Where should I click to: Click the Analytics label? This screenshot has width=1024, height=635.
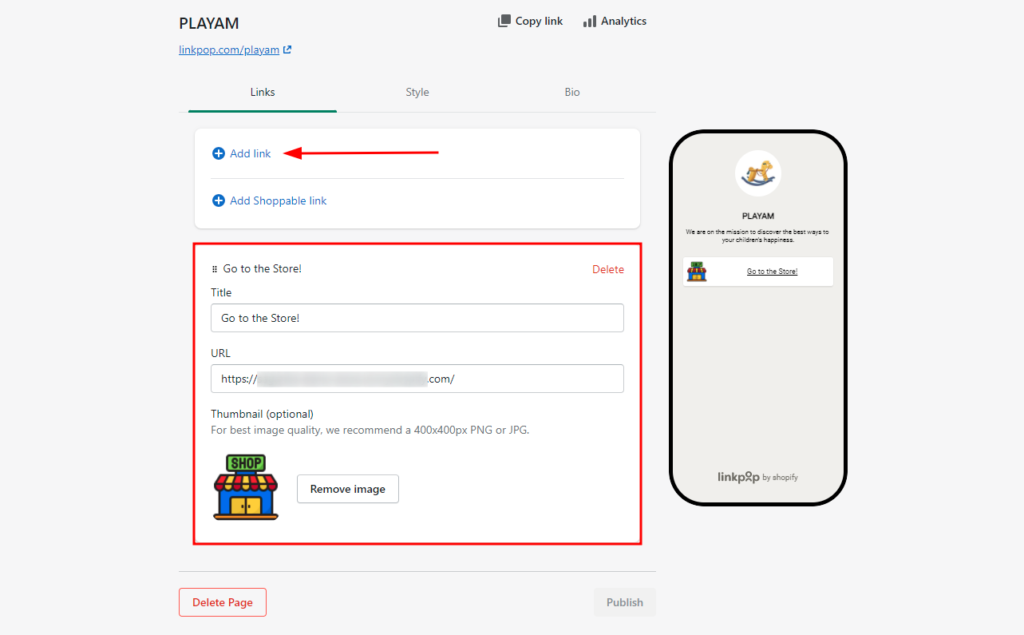pos(624,21)
